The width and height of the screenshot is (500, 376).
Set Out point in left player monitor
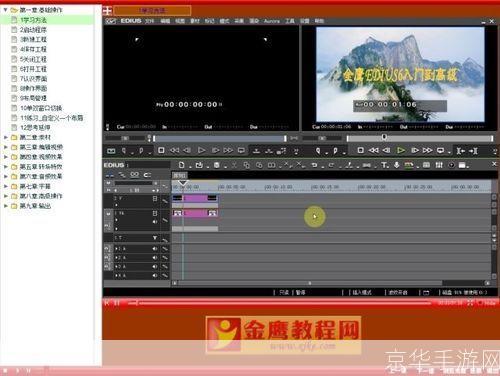coord(141,151)
